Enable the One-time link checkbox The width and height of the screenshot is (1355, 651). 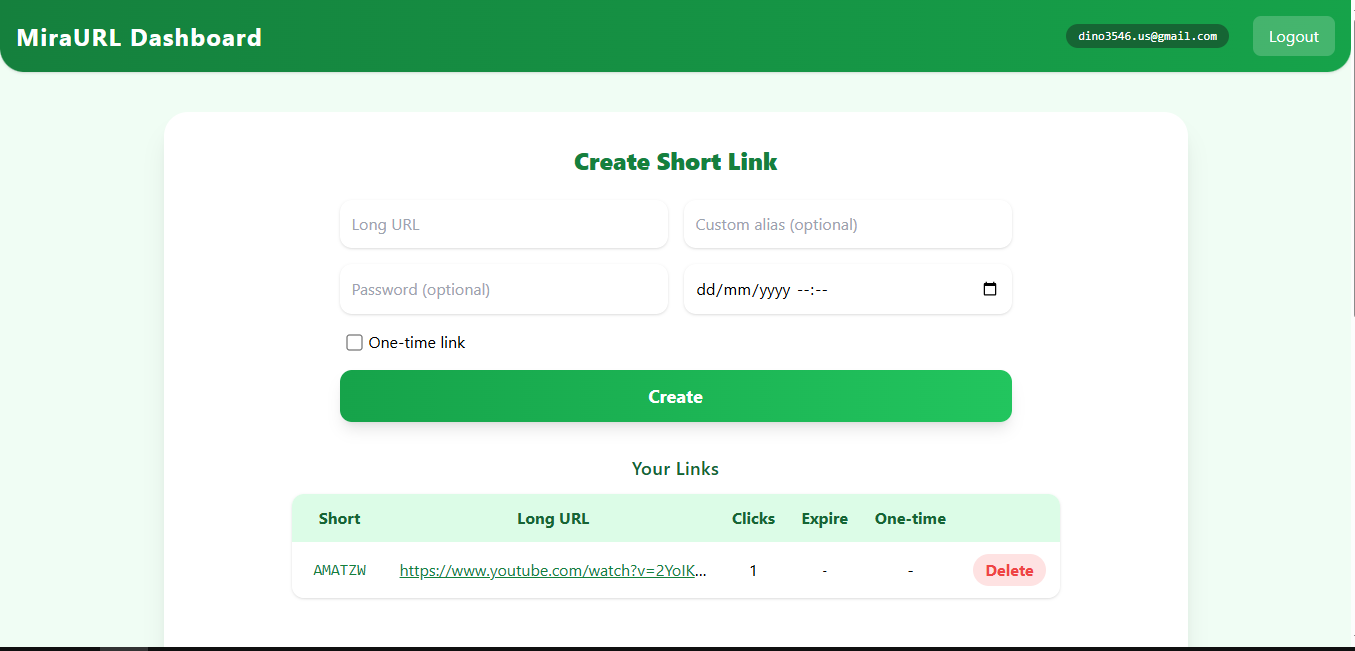point(354,343)
